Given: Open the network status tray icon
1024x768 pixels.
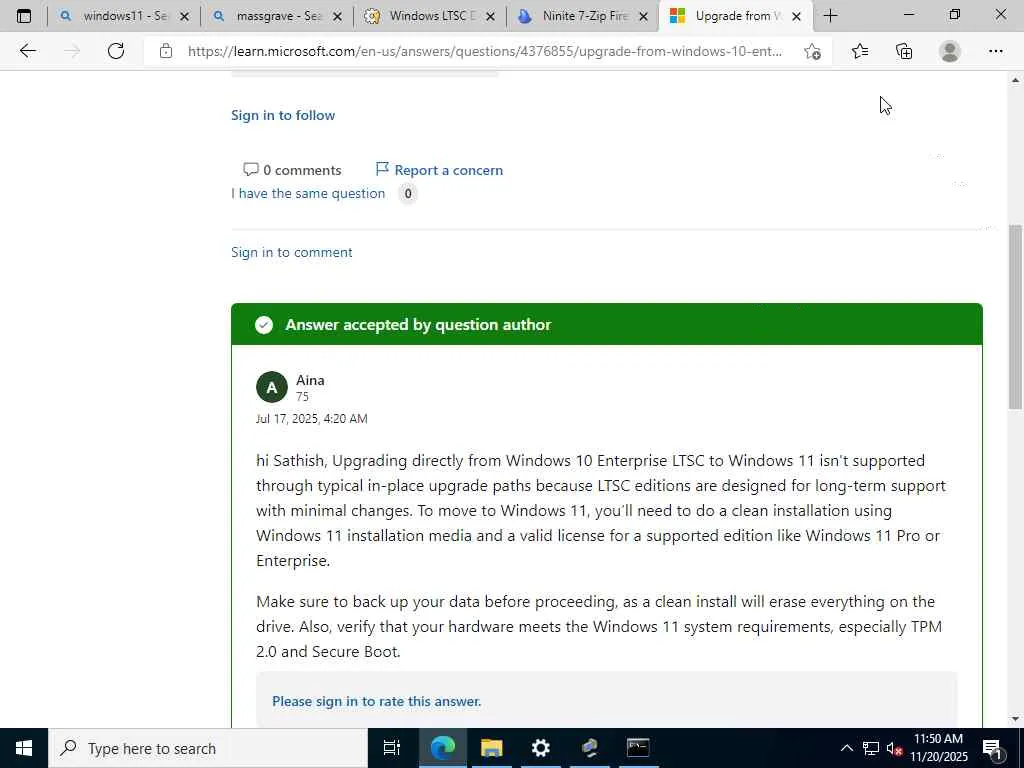Looking at the screenshot, I should tap(871, 748).
